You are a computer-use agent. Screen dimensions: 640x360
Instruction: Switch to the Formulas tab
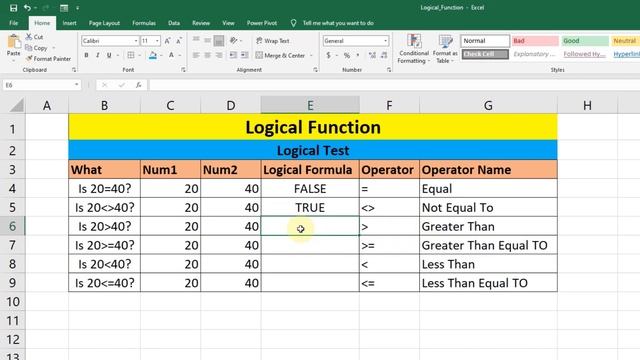tap(144, 23)
